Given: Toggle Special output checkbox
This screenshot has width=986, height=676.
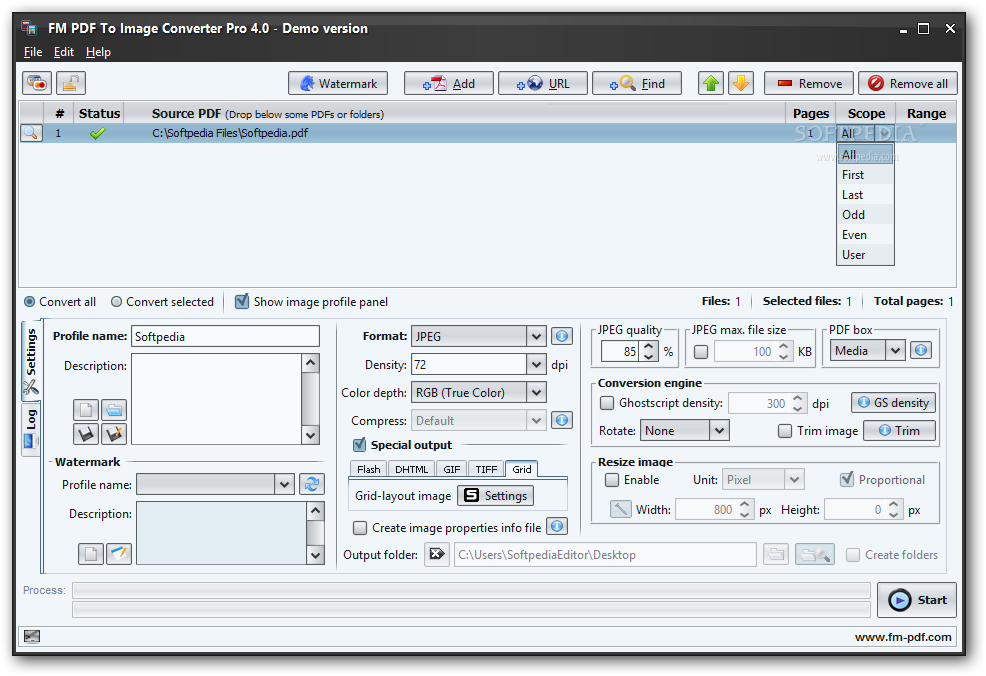Looking at the screenshot, I should click(x=359, y=445).
